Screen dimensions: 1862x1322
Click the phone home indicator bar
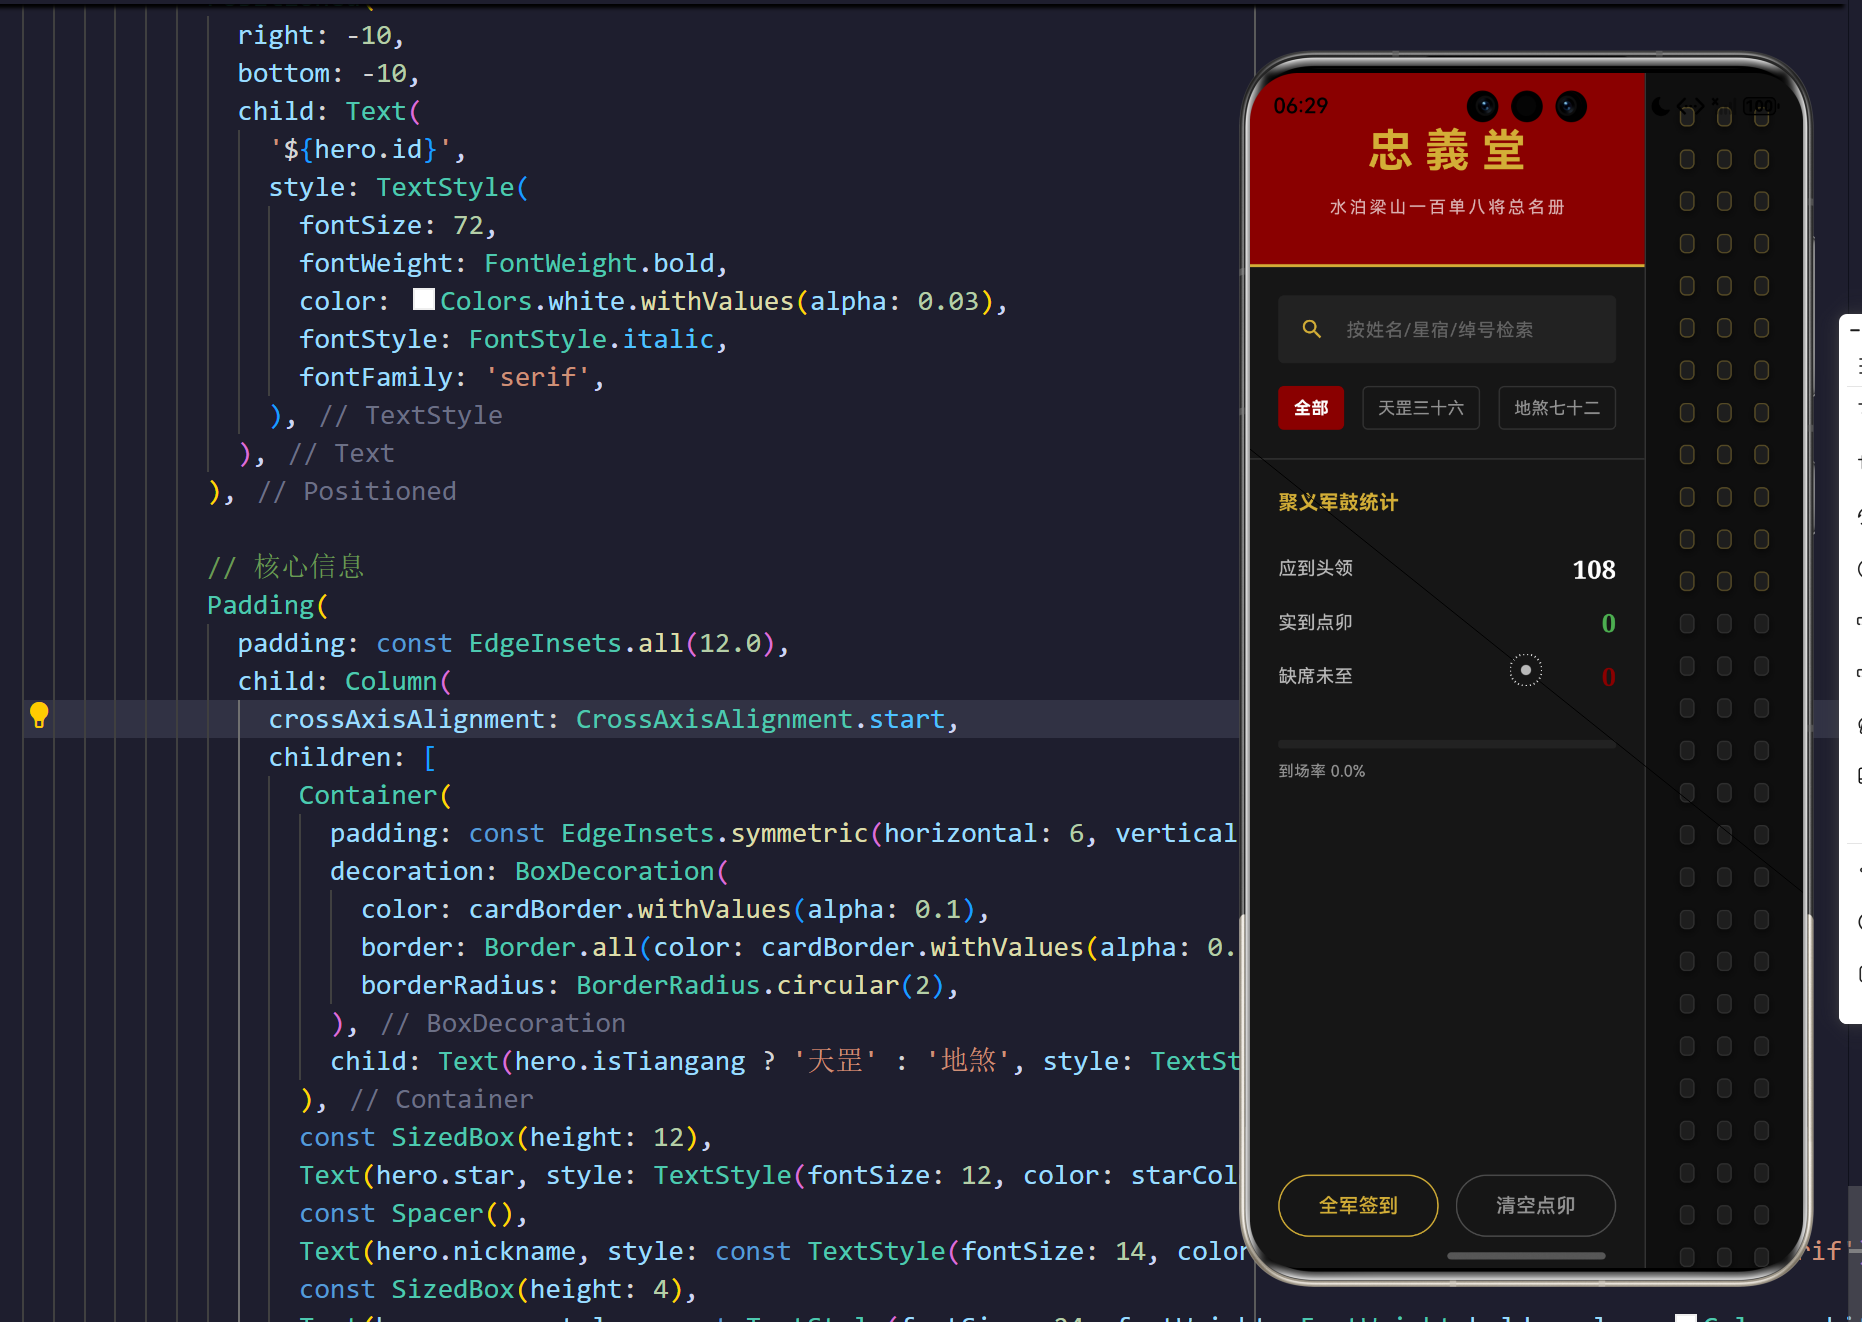(1526, 1255)
